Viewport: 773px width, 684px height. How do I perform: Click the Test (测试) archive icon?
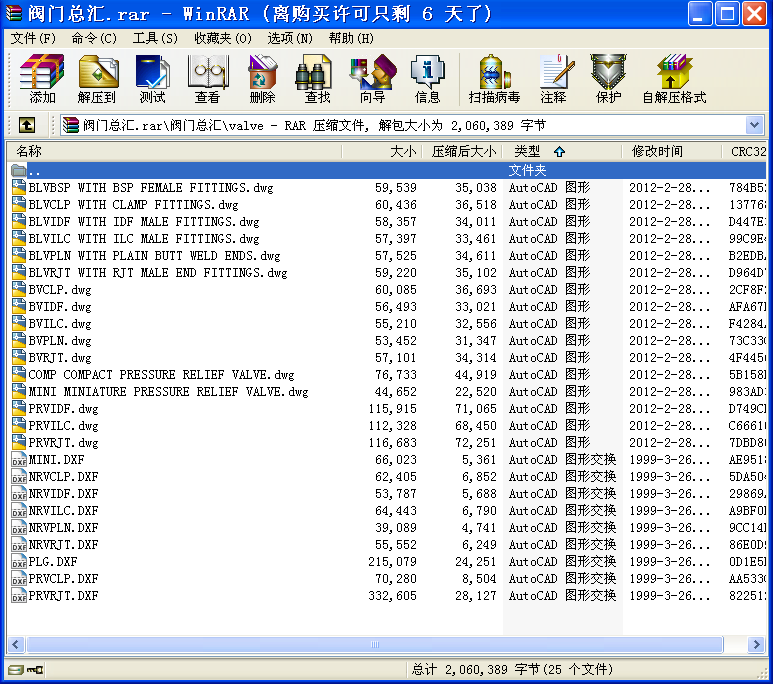[152, 79]
